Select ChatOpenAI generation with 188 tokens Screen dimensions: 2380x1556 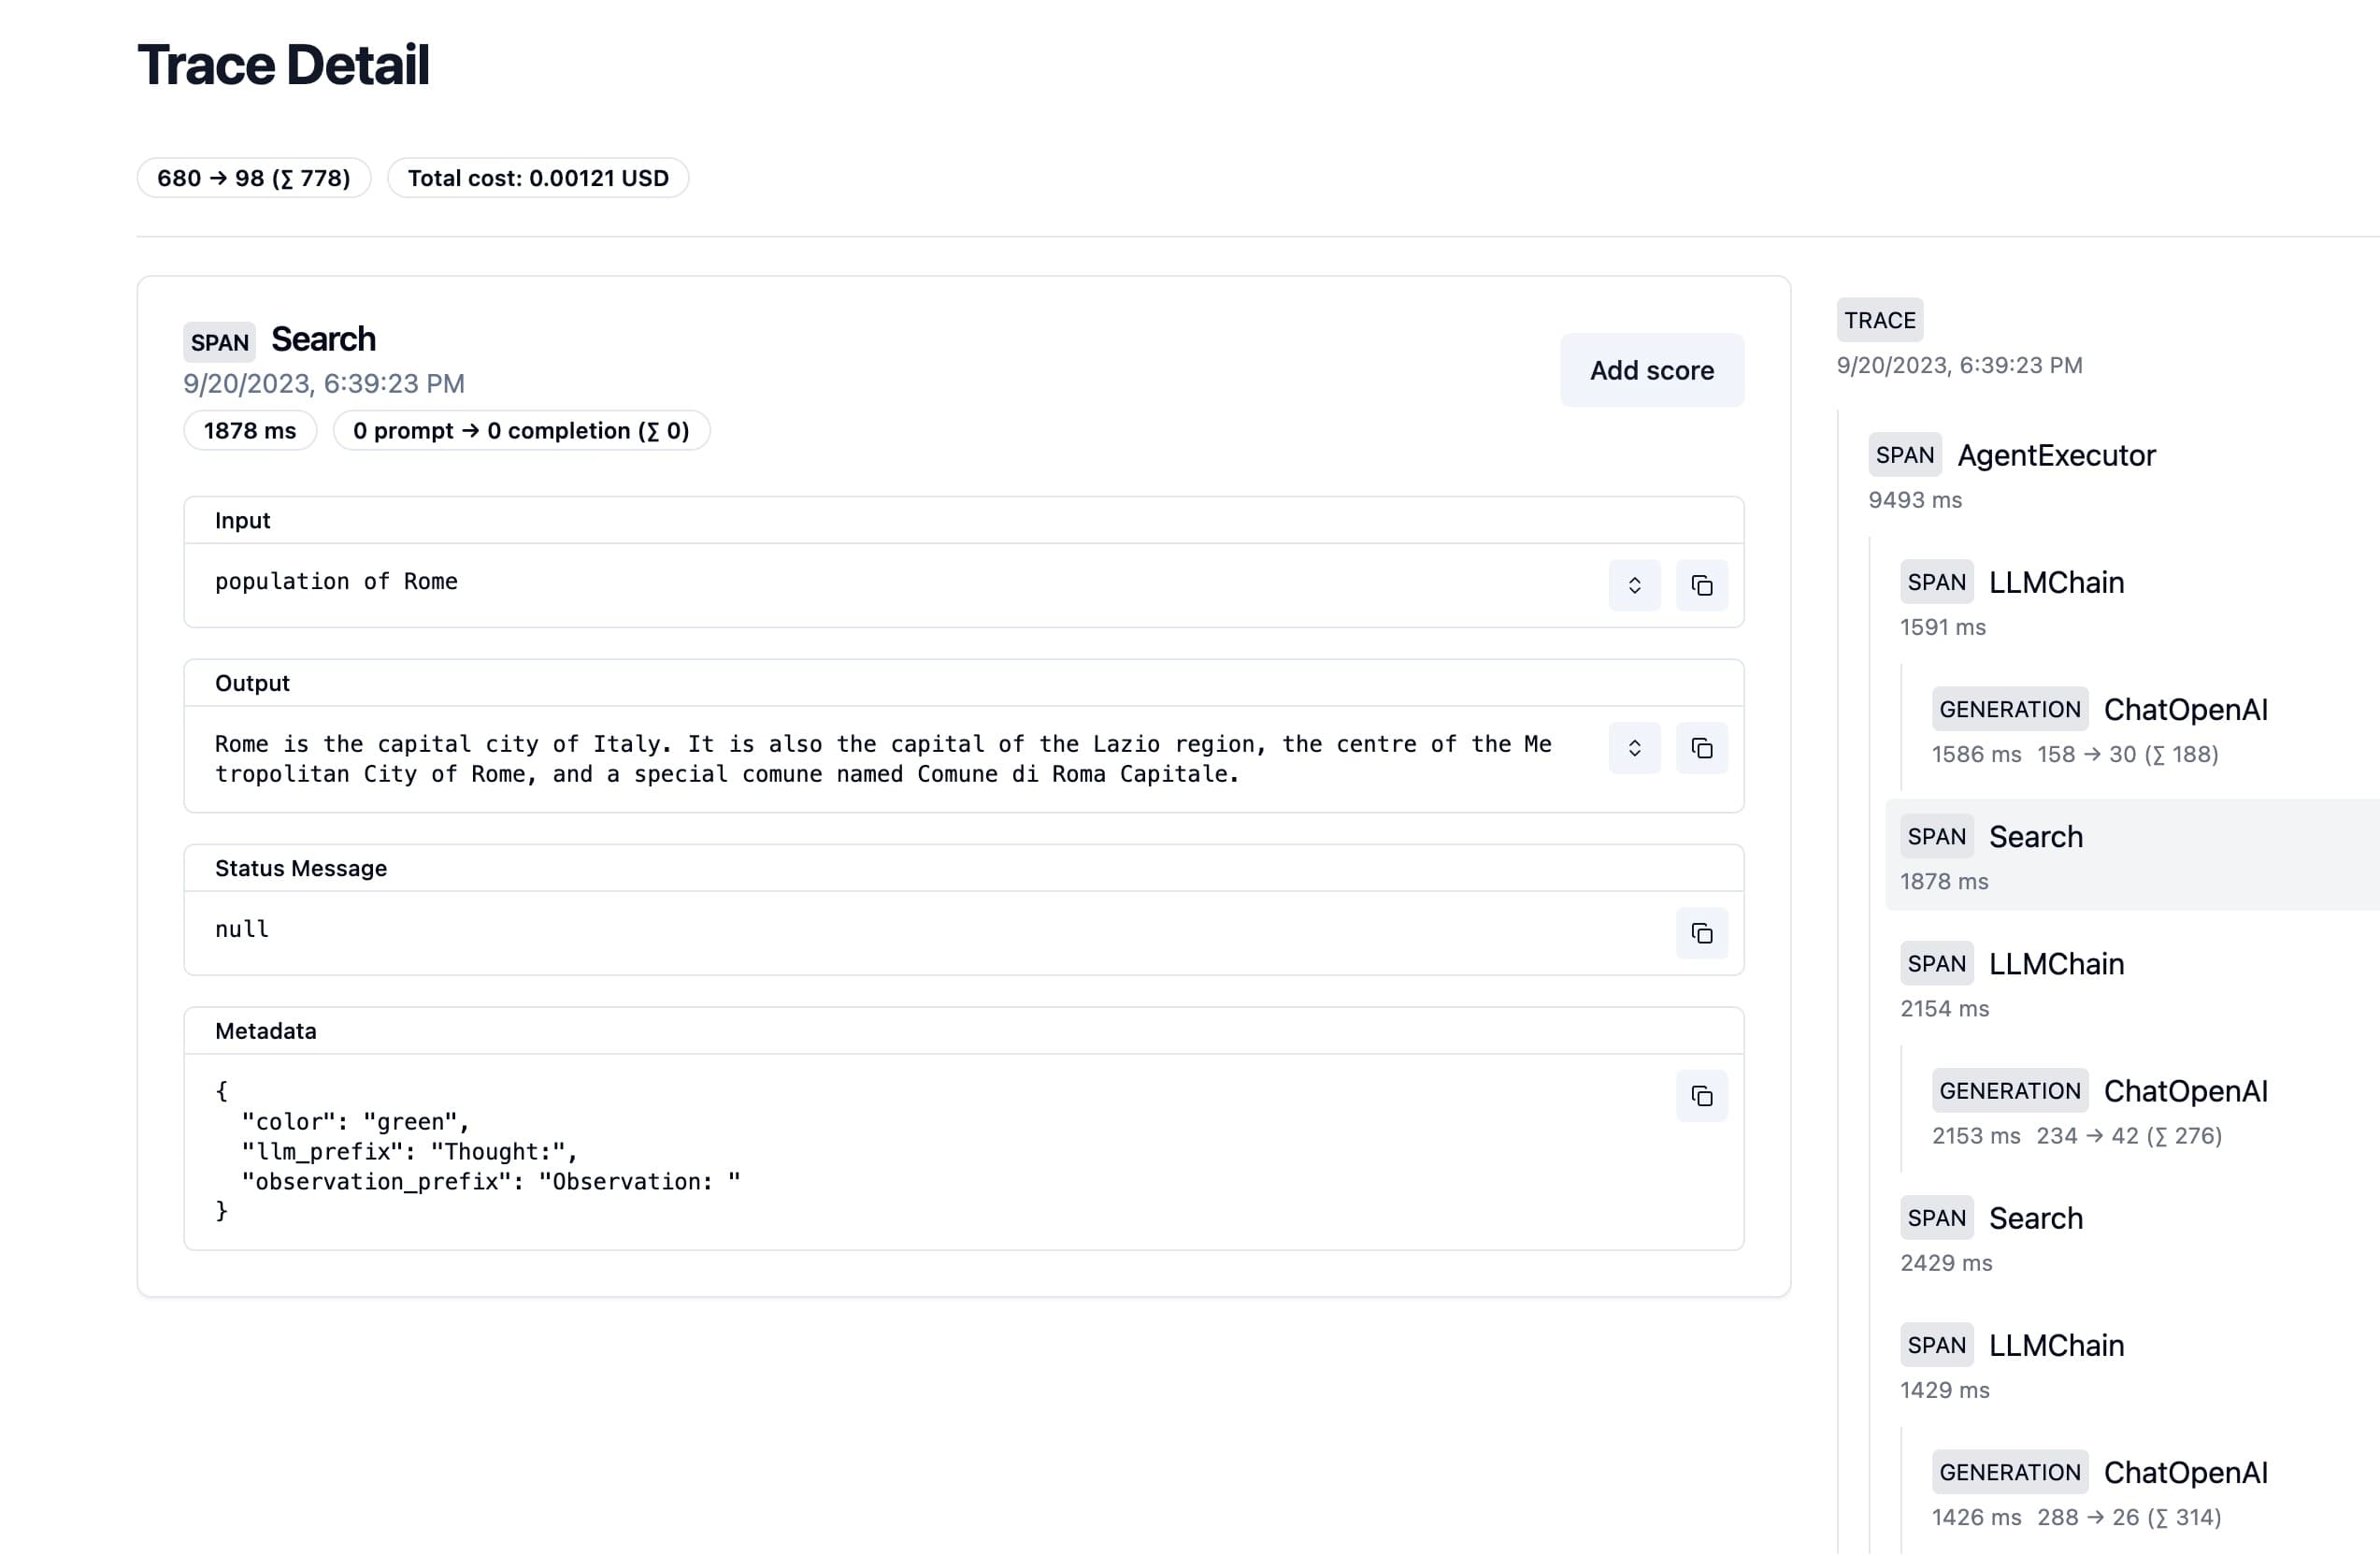tap(2184, 710)
